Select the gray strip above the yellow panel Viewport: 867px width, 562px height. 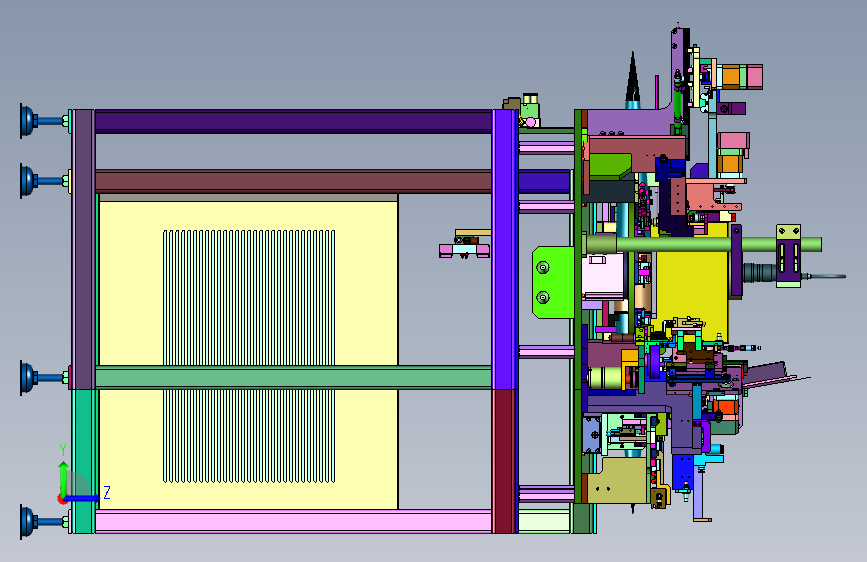pyautogui.click(x=248, y=197)
